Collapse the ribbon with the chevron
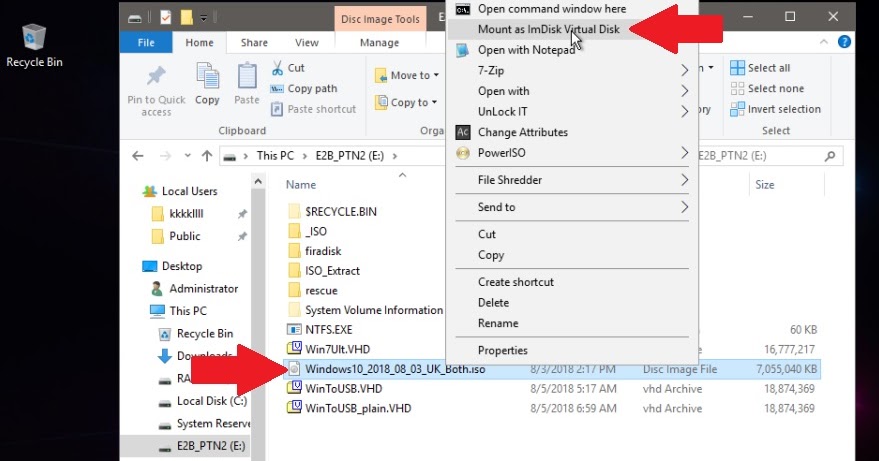This screenshot has height=461, width=879. (x=824, y=42)
